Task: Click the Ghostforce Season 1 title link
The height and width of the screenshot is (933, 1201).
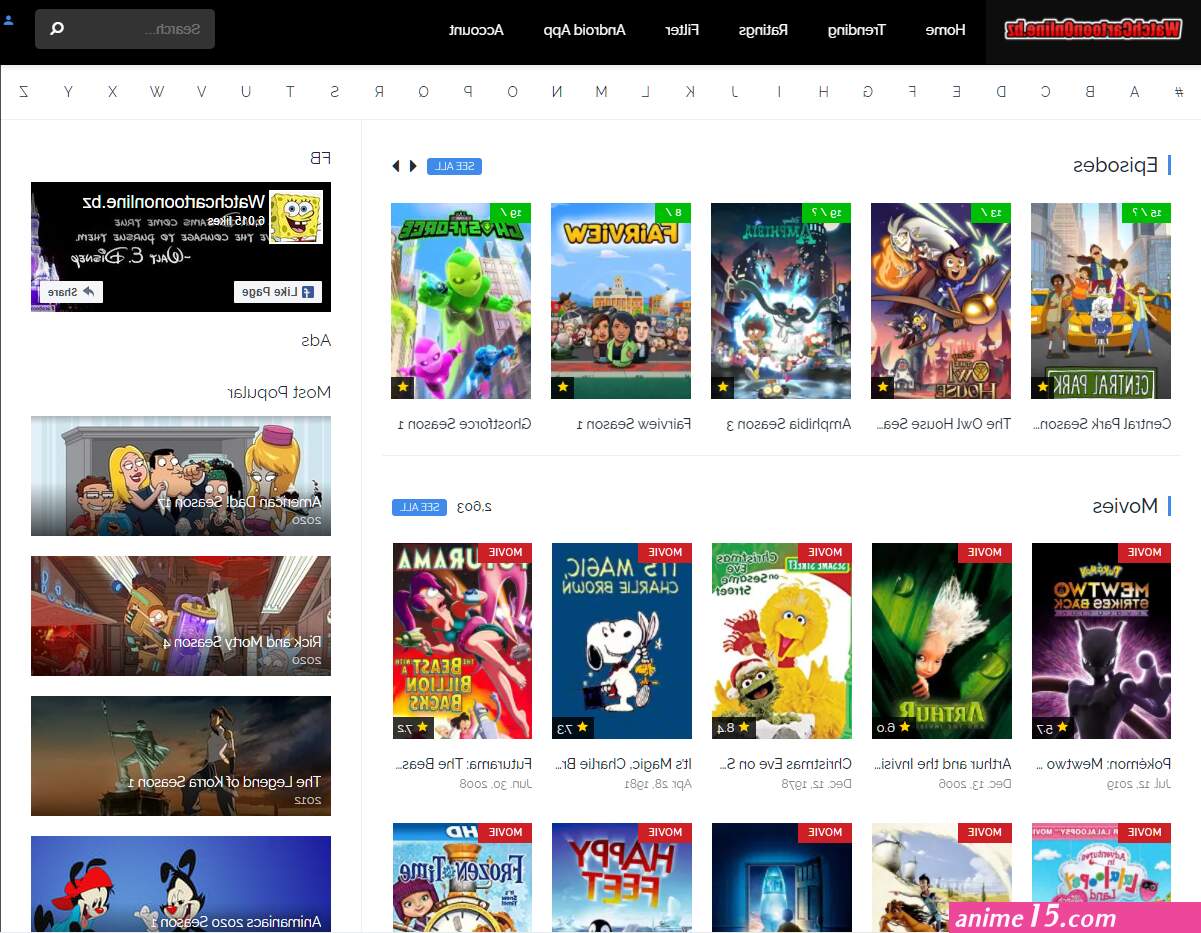Action: click(465, 424)
